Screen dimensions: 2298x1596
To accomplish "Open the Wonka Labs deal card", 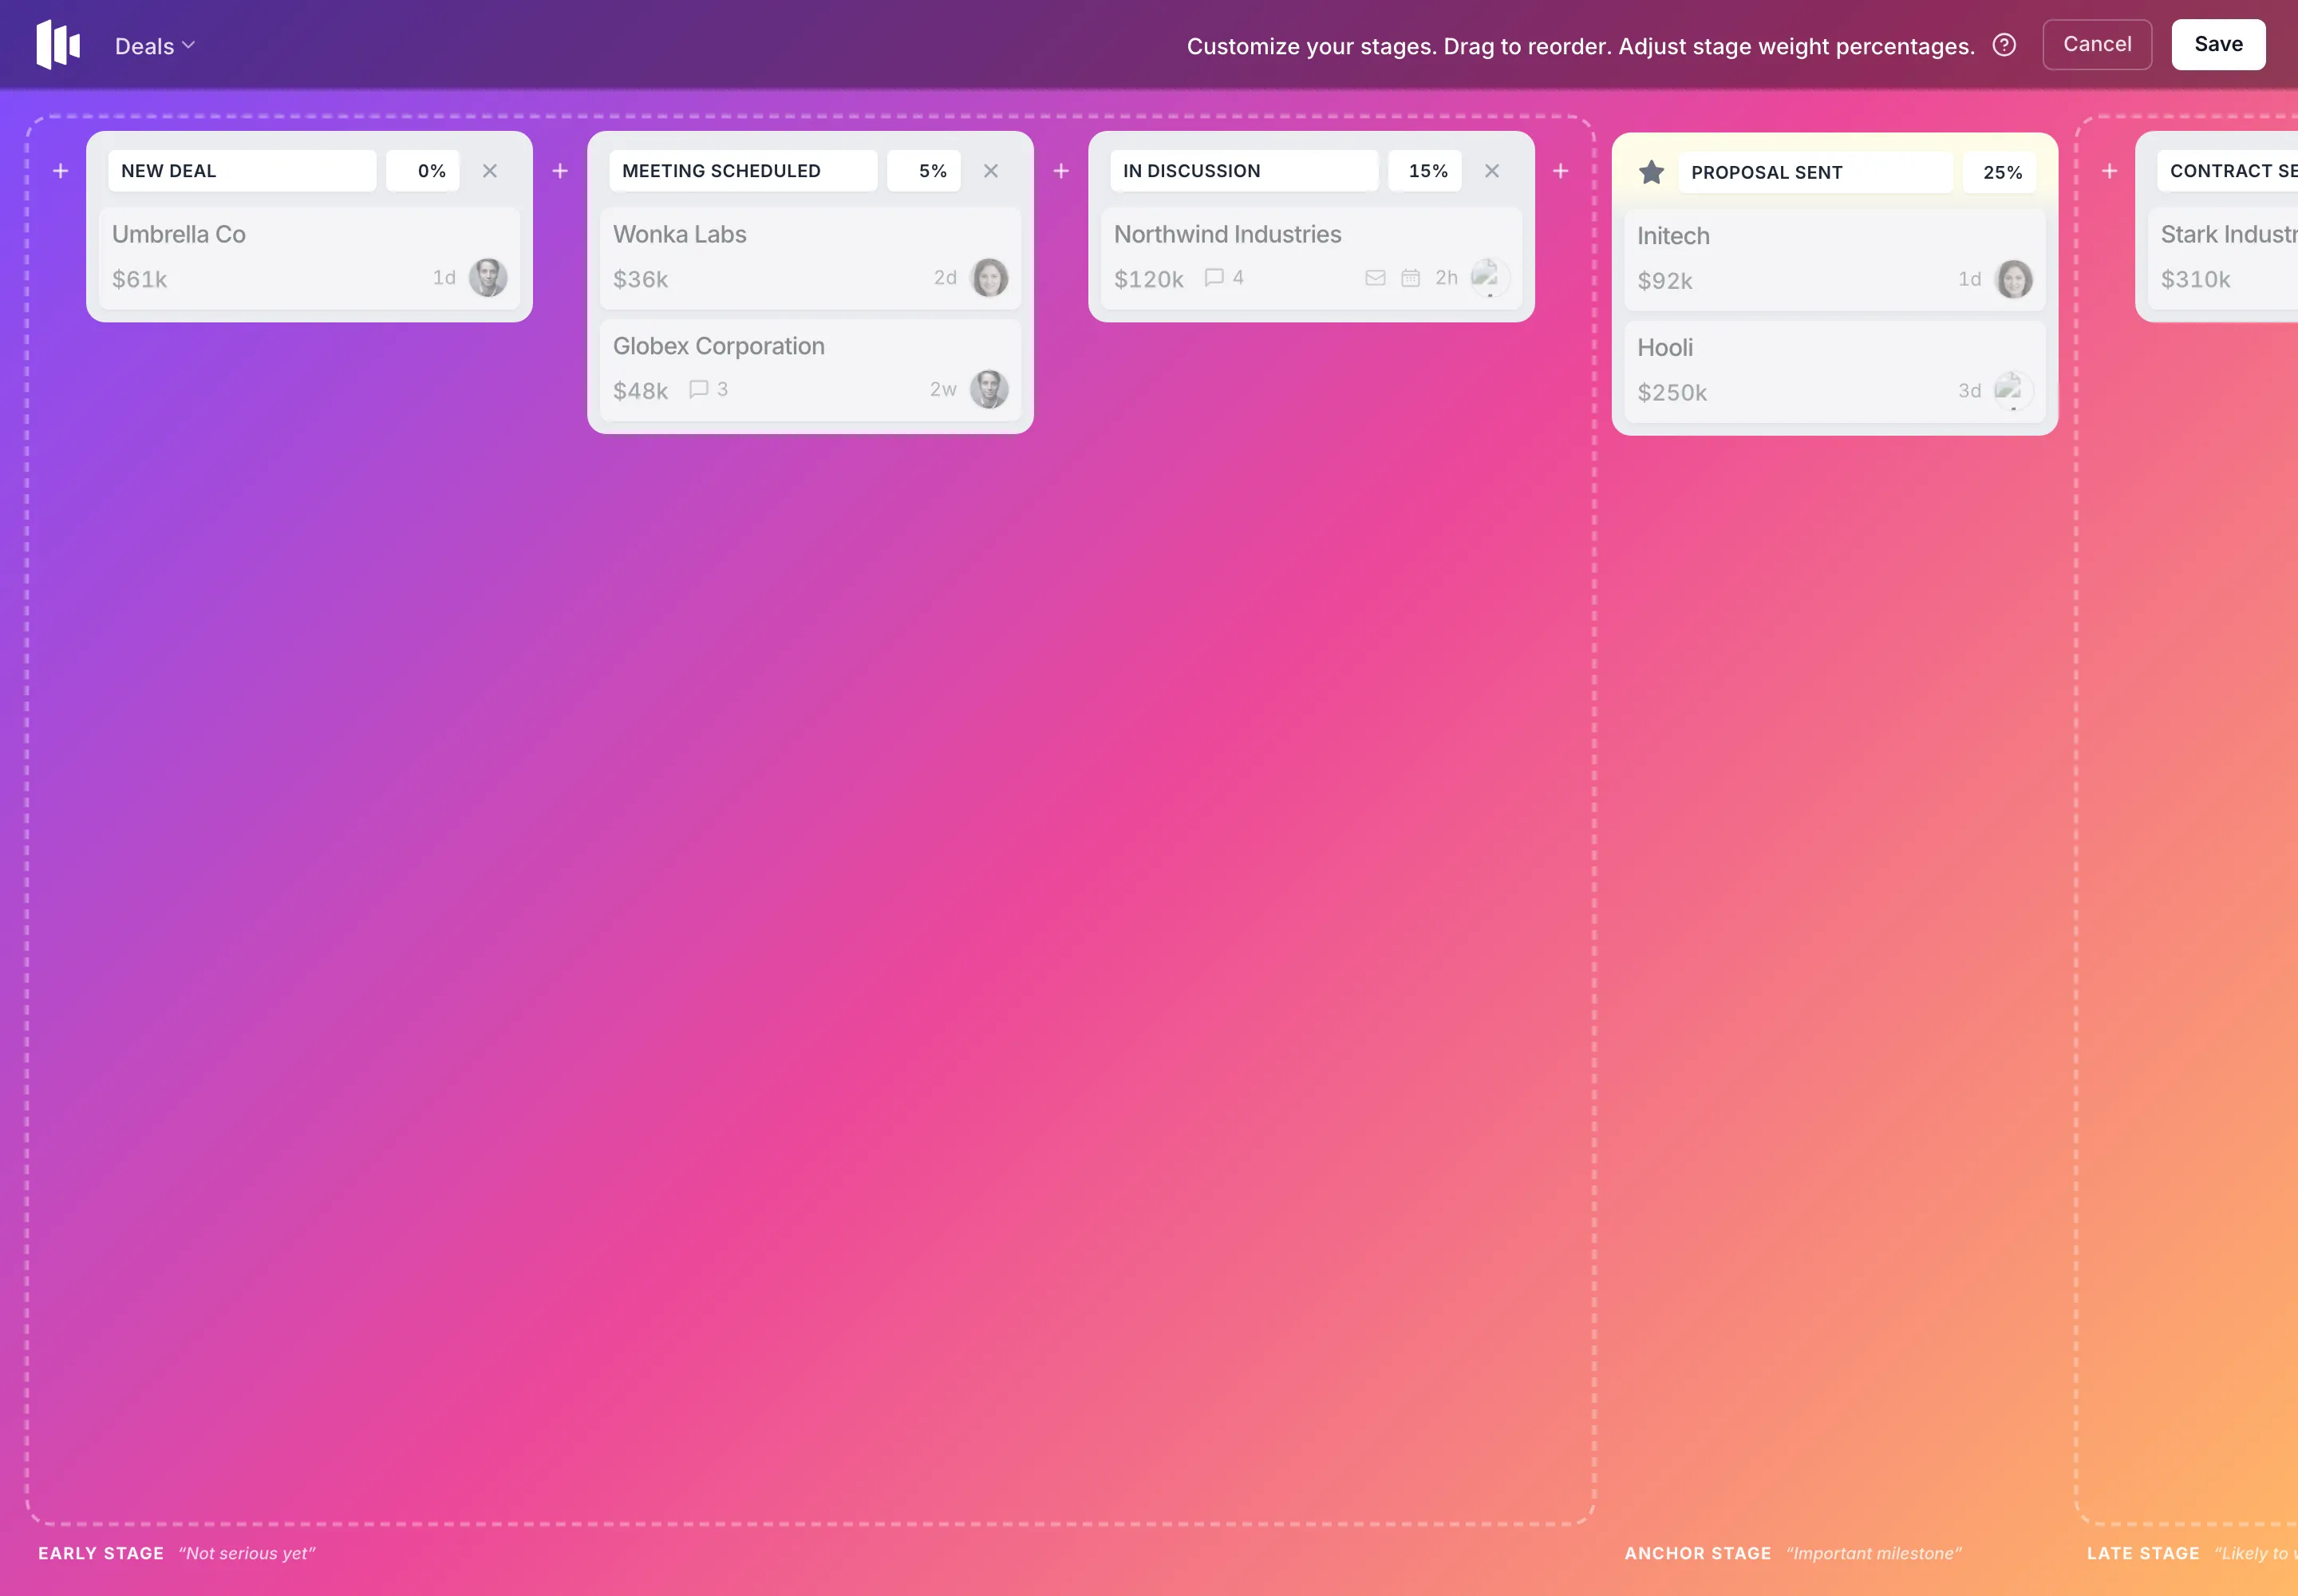I will [810, 258].
